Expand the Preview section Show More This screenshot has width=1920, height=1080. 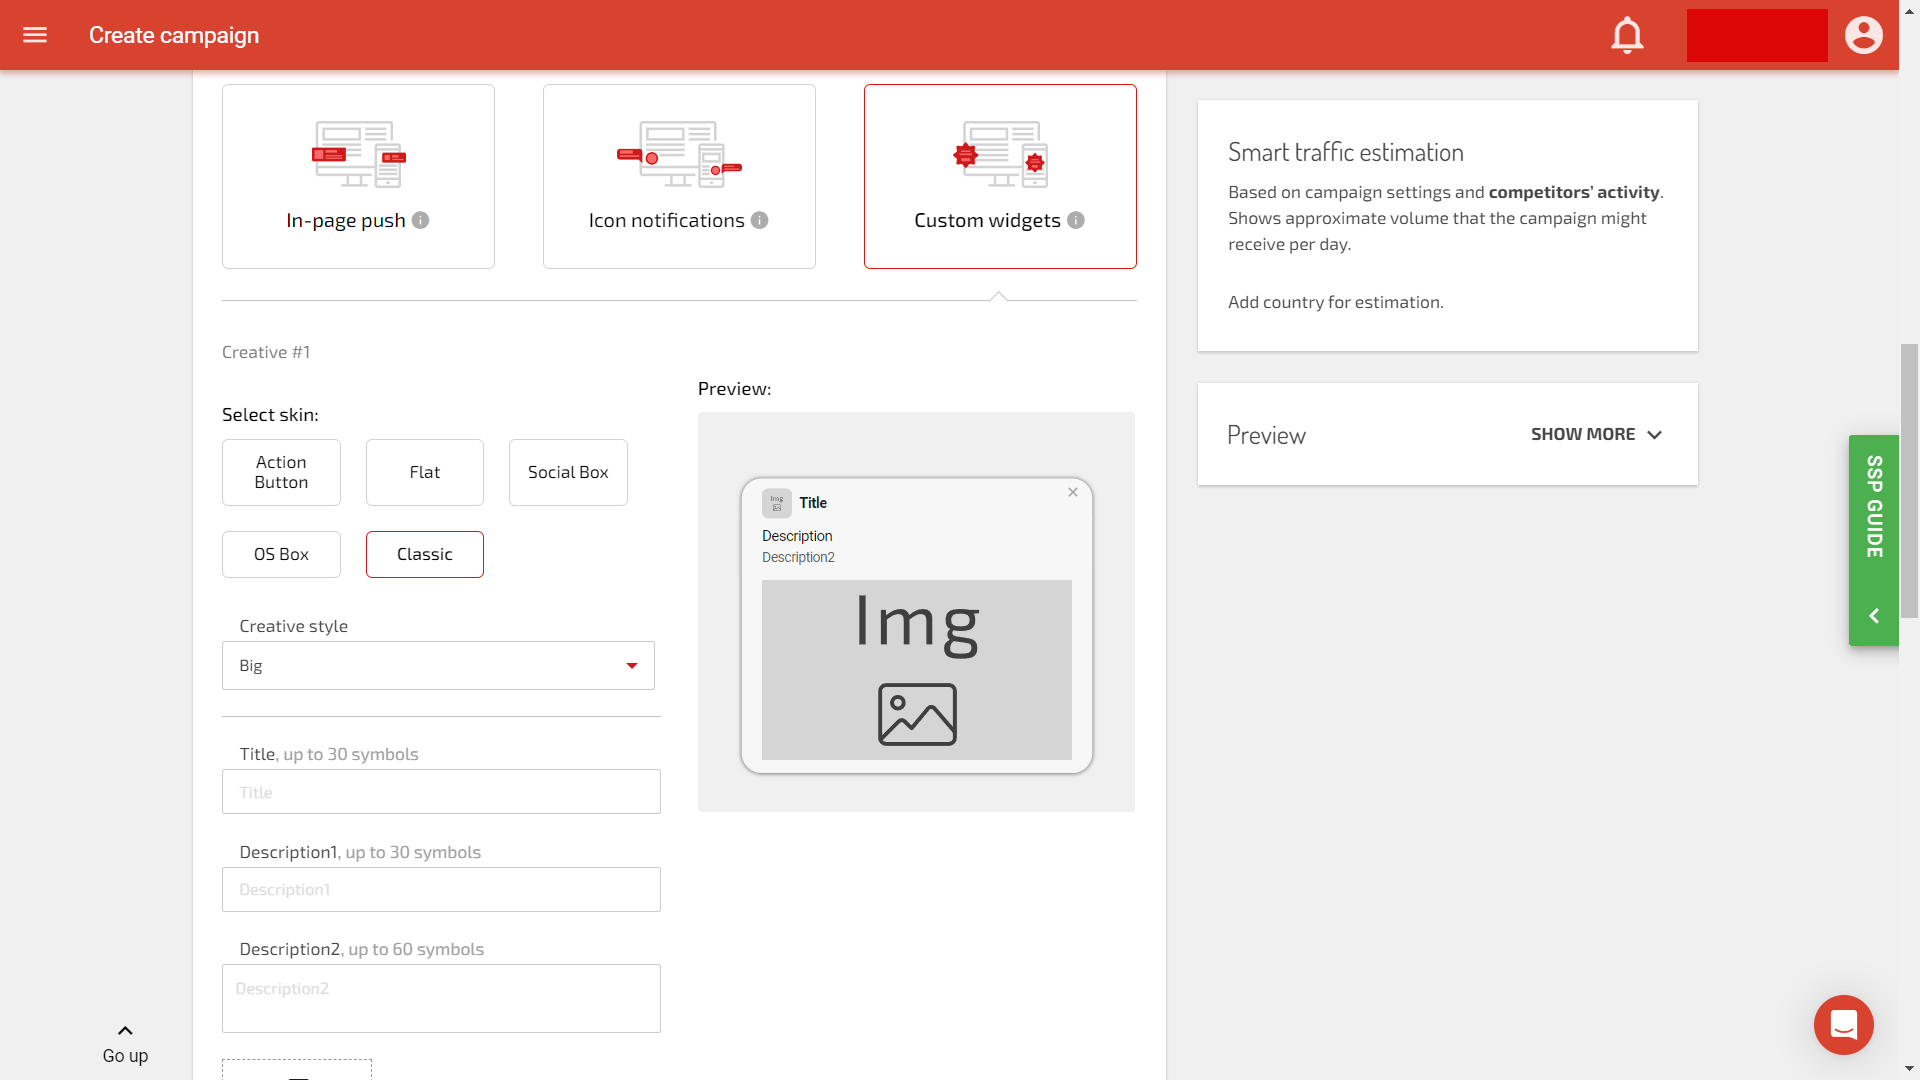(1596, 433)
